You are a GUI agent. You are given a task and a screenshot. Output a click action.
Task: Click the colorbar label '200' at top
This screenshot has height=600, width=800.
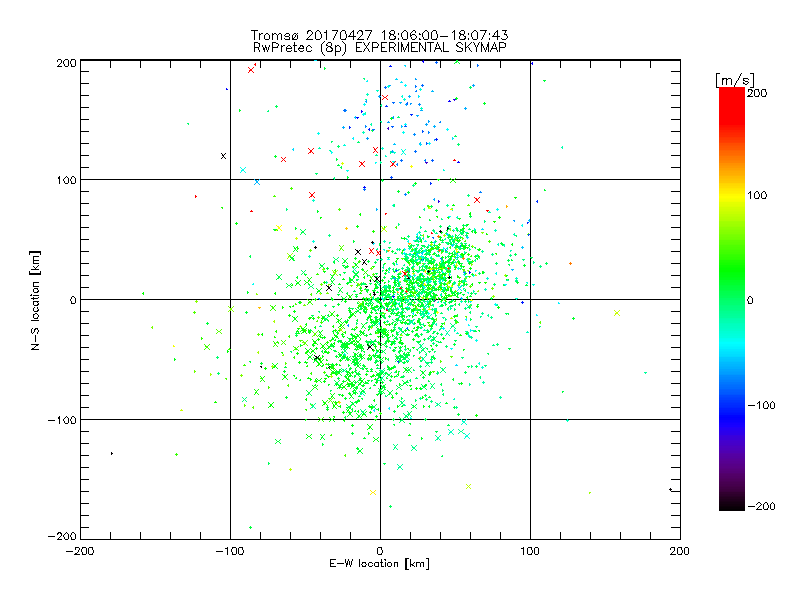[x=757, y=93]
